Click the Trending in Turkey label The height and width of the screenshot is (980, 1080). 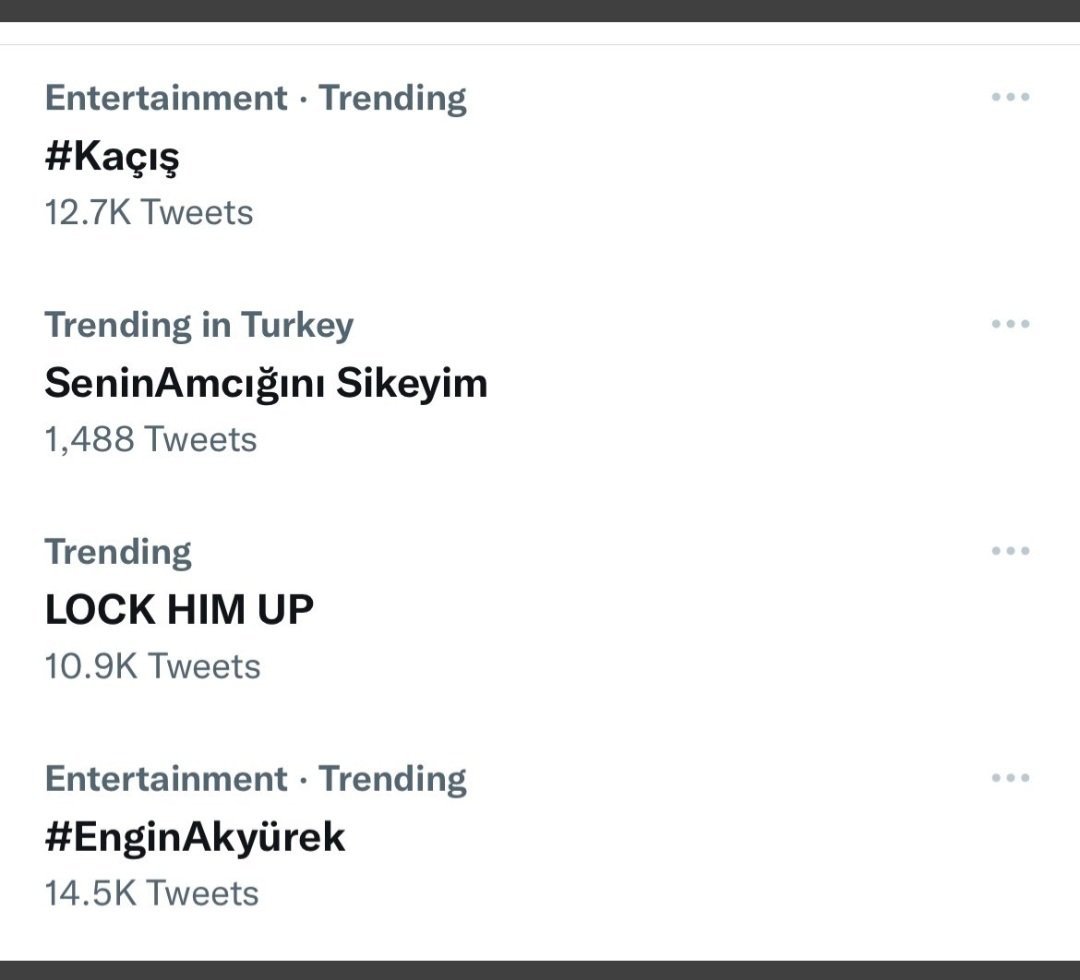point(198,325)
